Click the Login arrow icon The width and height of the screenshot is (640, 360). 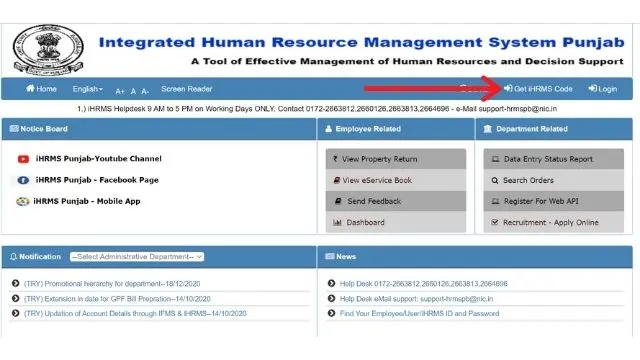point(593,88)
